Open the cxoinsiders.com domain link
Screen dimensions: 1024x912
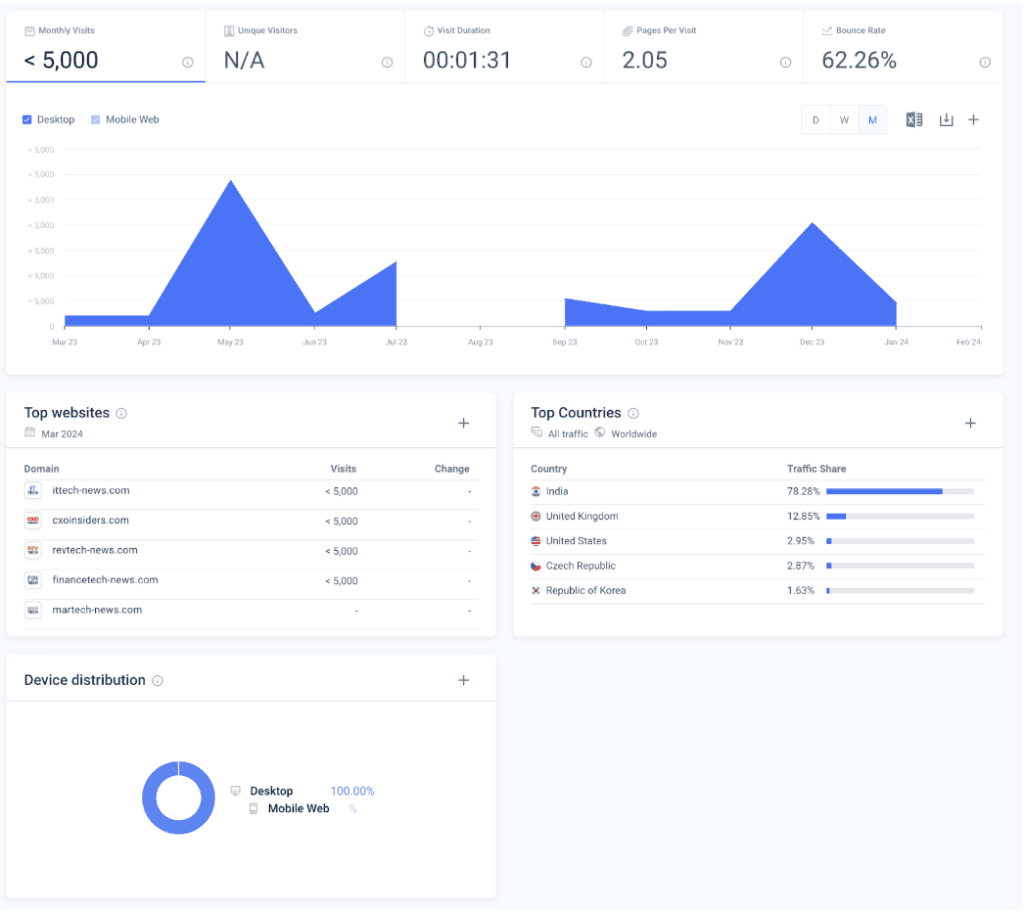pos(90,520)
